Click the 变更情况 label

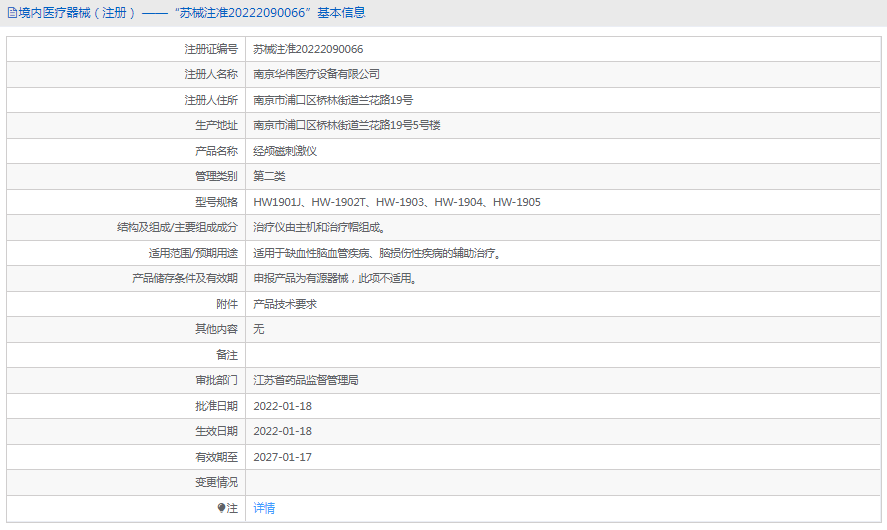coord(217,482)
